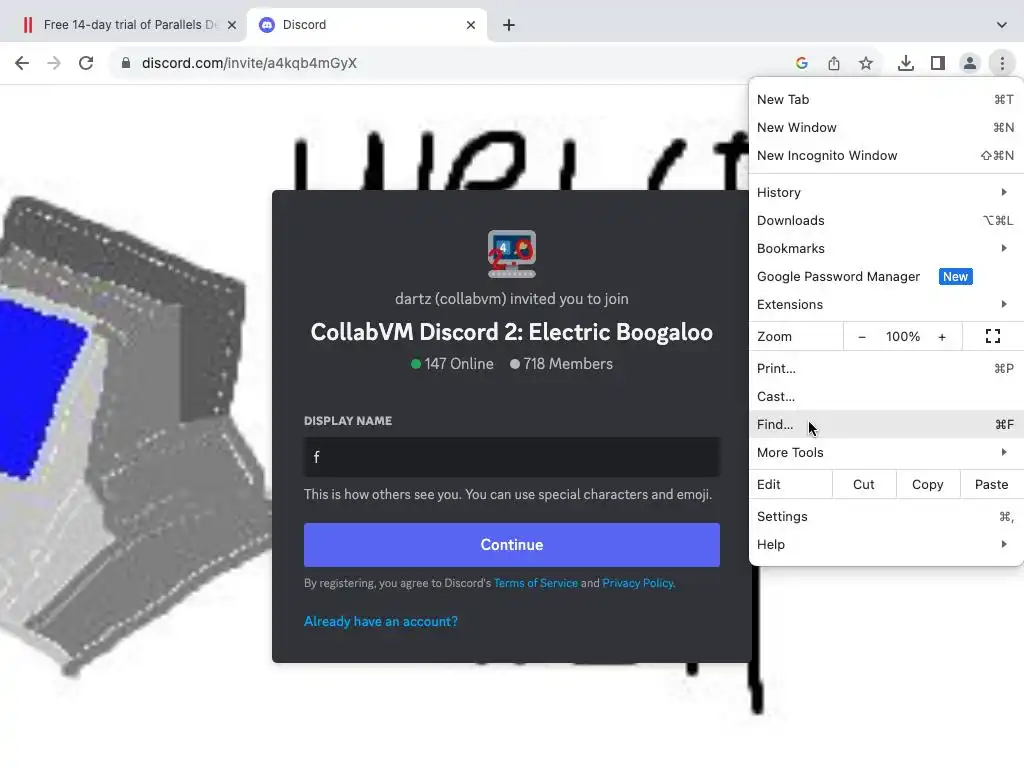This screenshot has height=768, width=1024.
Task: Open Downloads from the menu
Action: coord(886,220)
